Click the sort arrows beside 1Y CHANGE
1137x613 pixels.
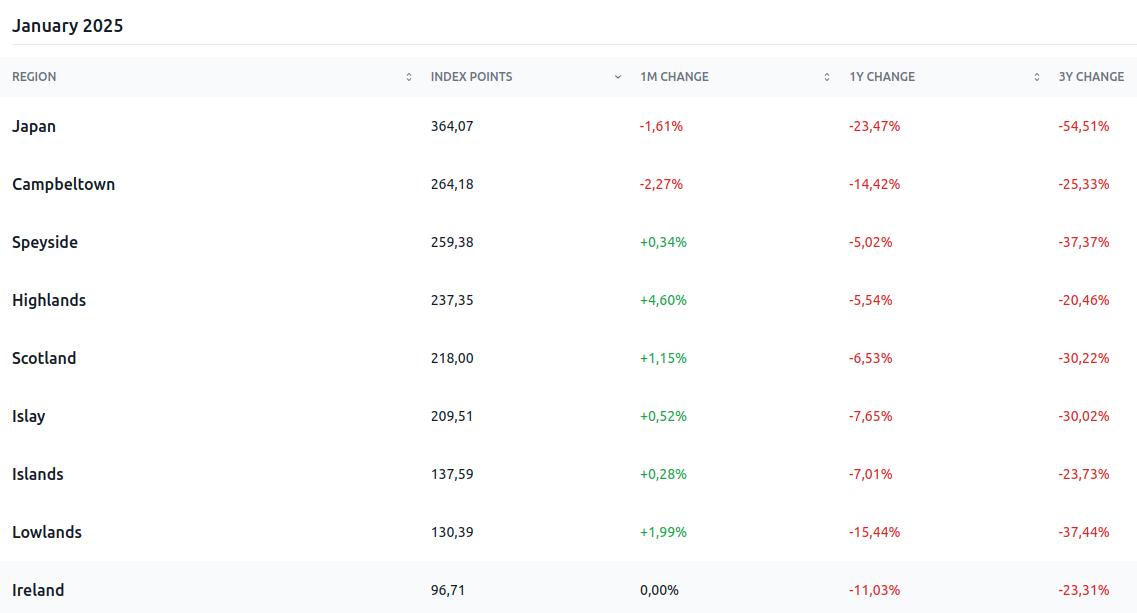coord(1036,77)
